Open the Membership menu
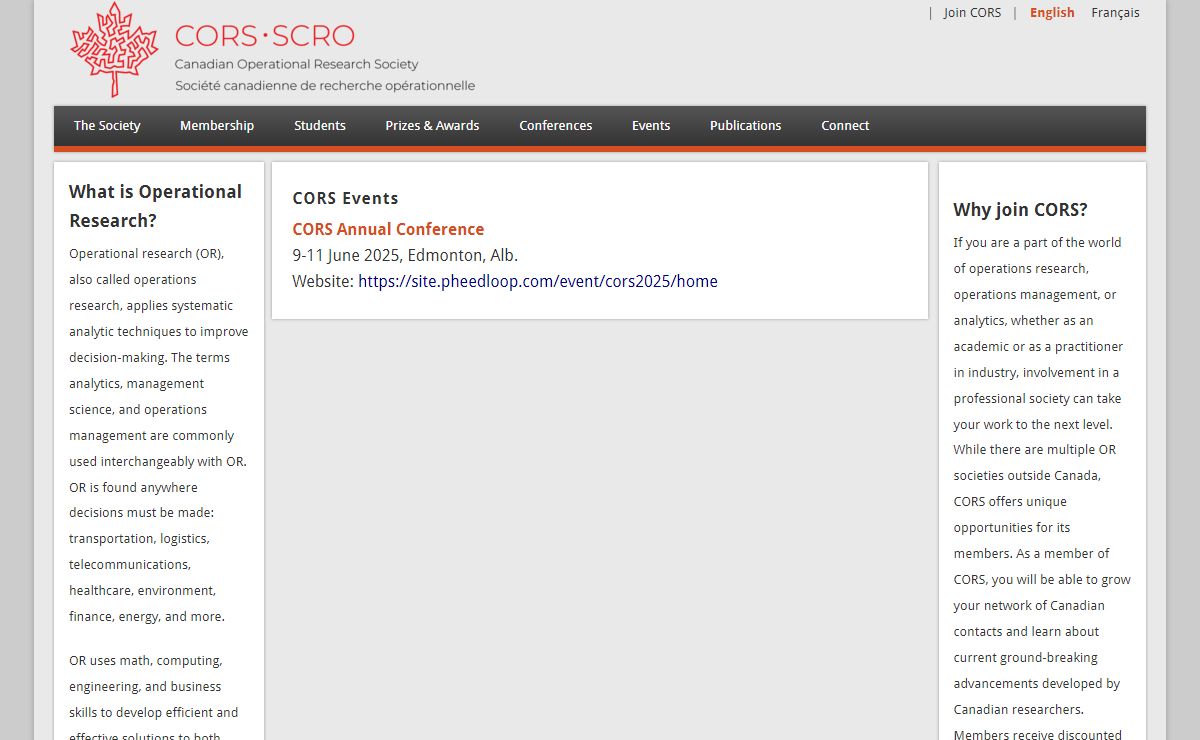Image resolution: width=1200 pixels, height=740 pixels. pyautogui.click(x=217, y=126)
